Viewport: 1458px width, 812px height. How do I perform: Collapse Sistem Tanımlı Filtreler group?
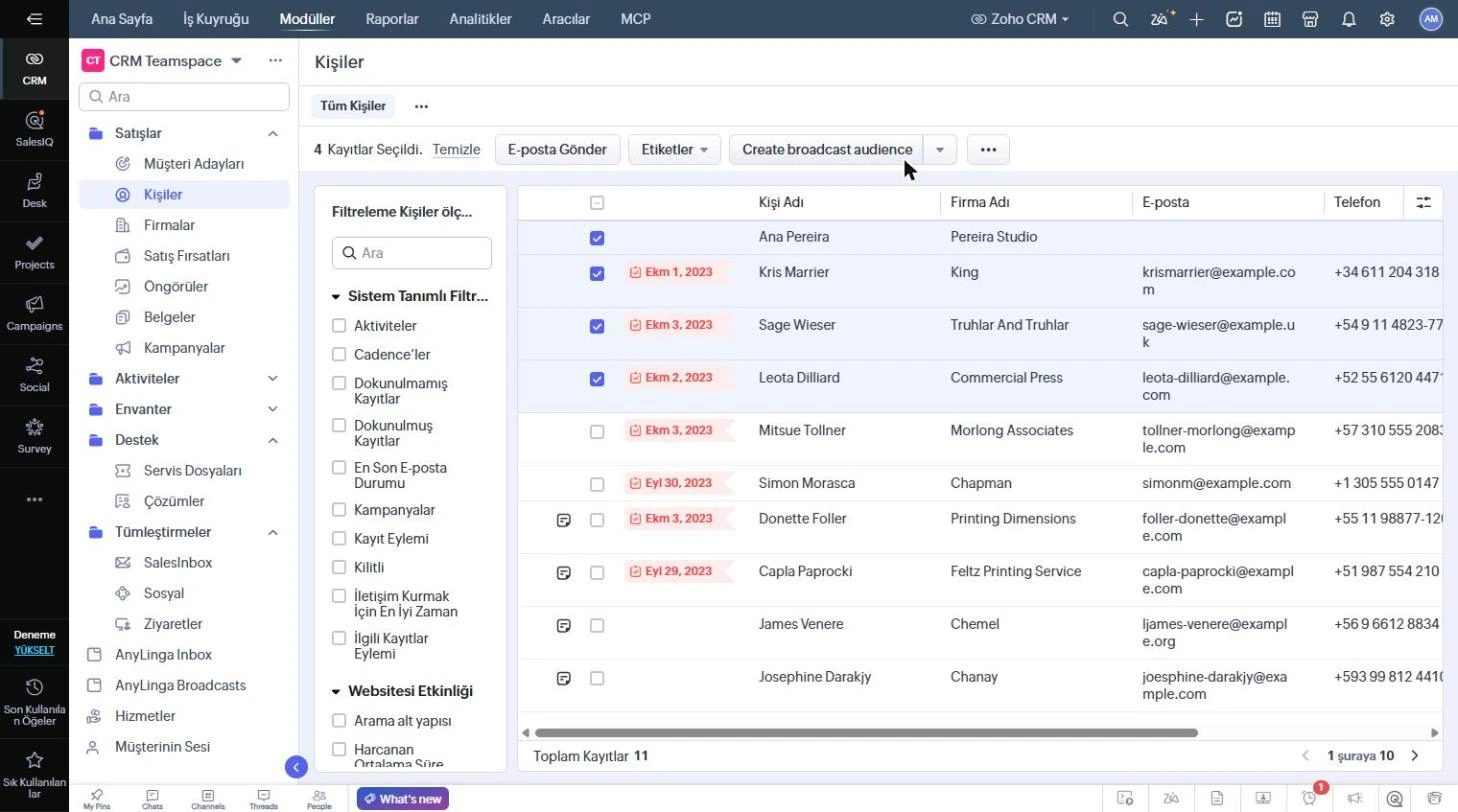pos(336,297)
